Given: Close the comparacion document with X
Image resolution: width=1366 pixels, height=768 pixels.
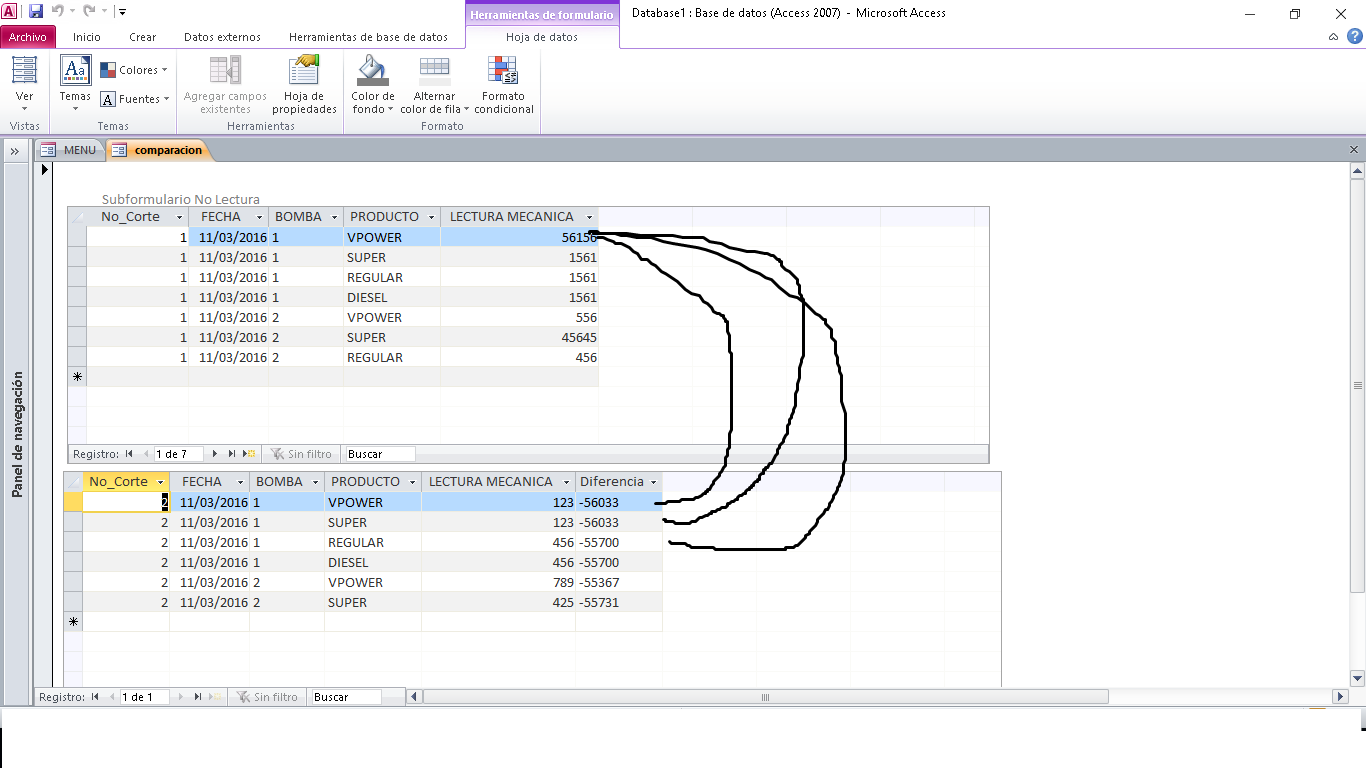Looking at the screenshot, I should coord(1354,149).
